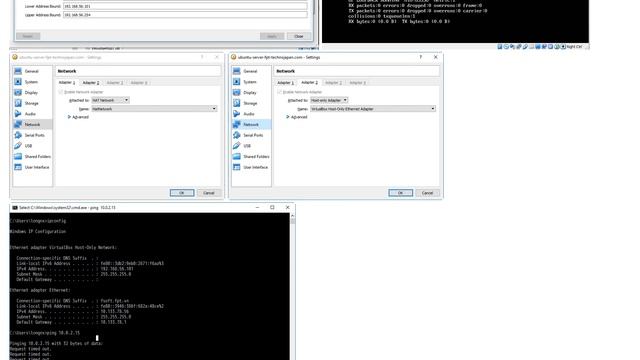The height and width of the screenshot is (360, 640).
Task: Click Apply button in DHCP dialog
Action: 272,36
